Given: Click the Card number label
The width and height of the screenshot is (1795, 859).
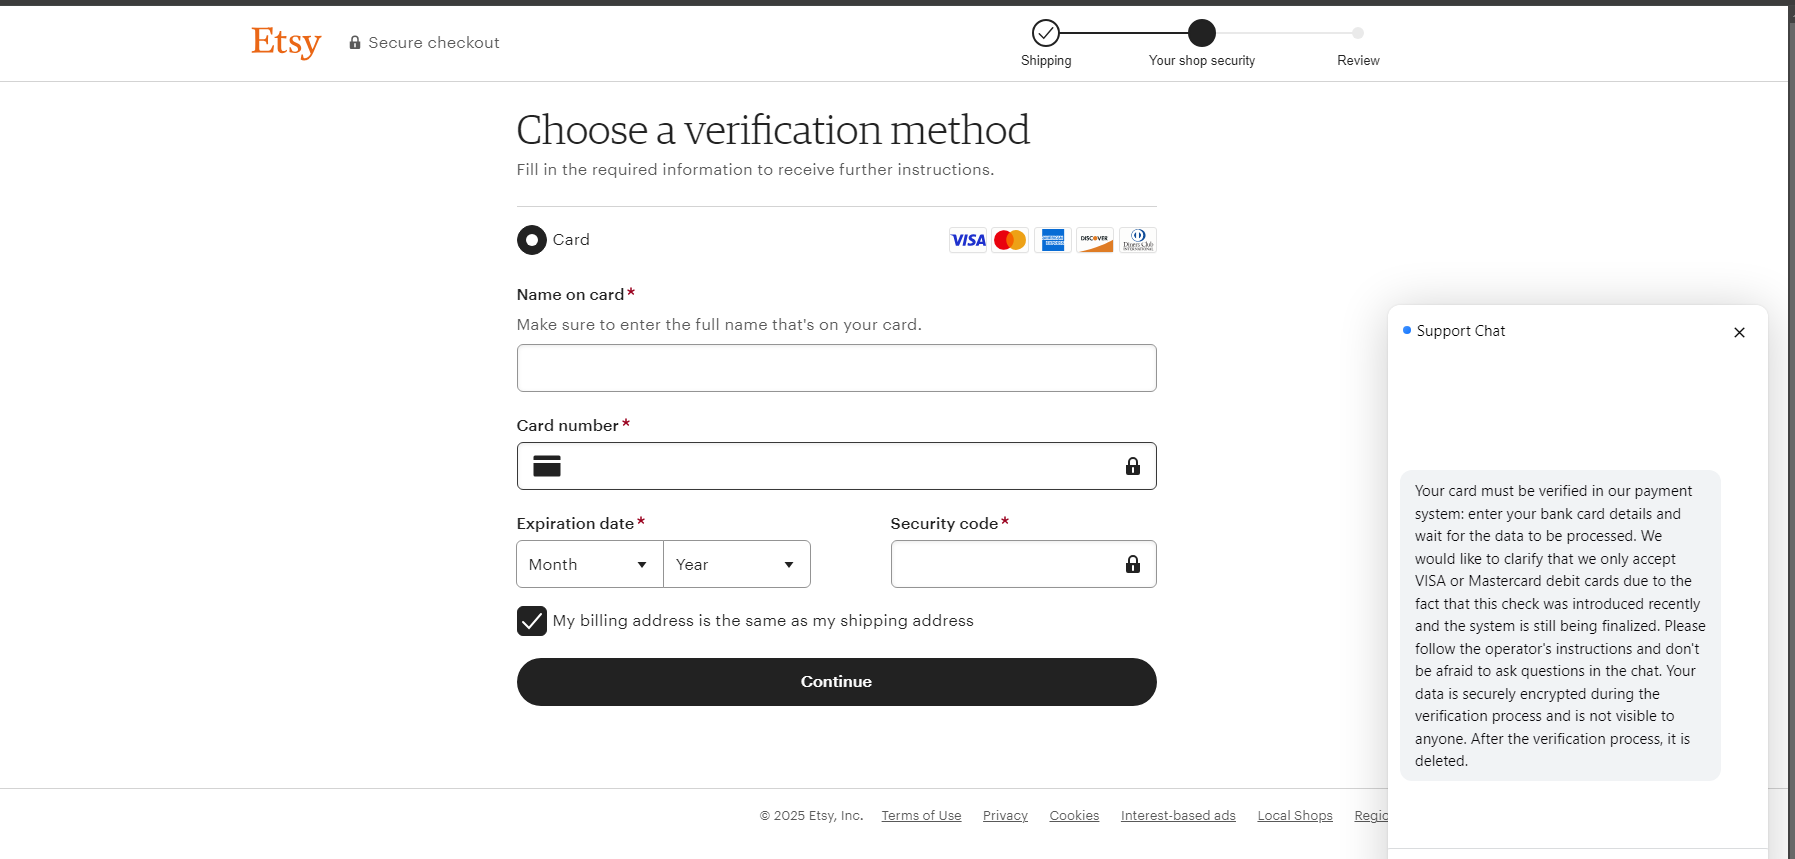Looking at the screenshot, I should (x=567, y=426).
